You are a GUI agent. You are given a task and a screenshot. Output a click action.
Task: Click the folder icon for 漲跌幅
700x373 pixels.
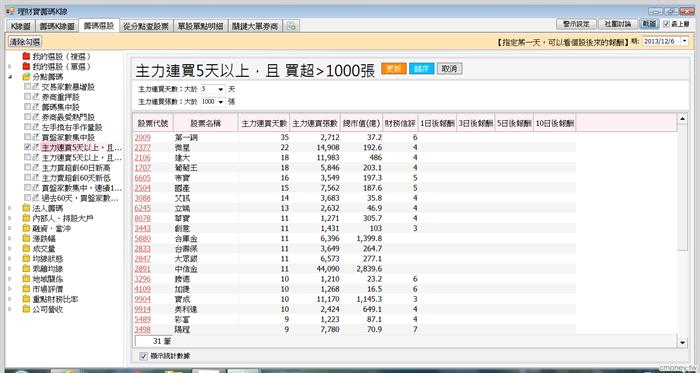26,238
